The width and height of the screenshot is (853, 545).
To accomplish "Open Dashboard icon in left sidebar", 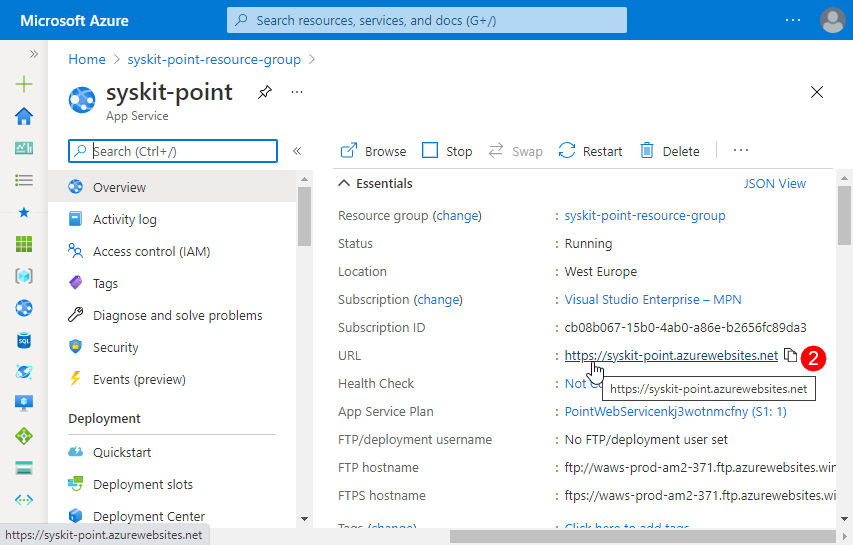I will [x=24, y=147].
